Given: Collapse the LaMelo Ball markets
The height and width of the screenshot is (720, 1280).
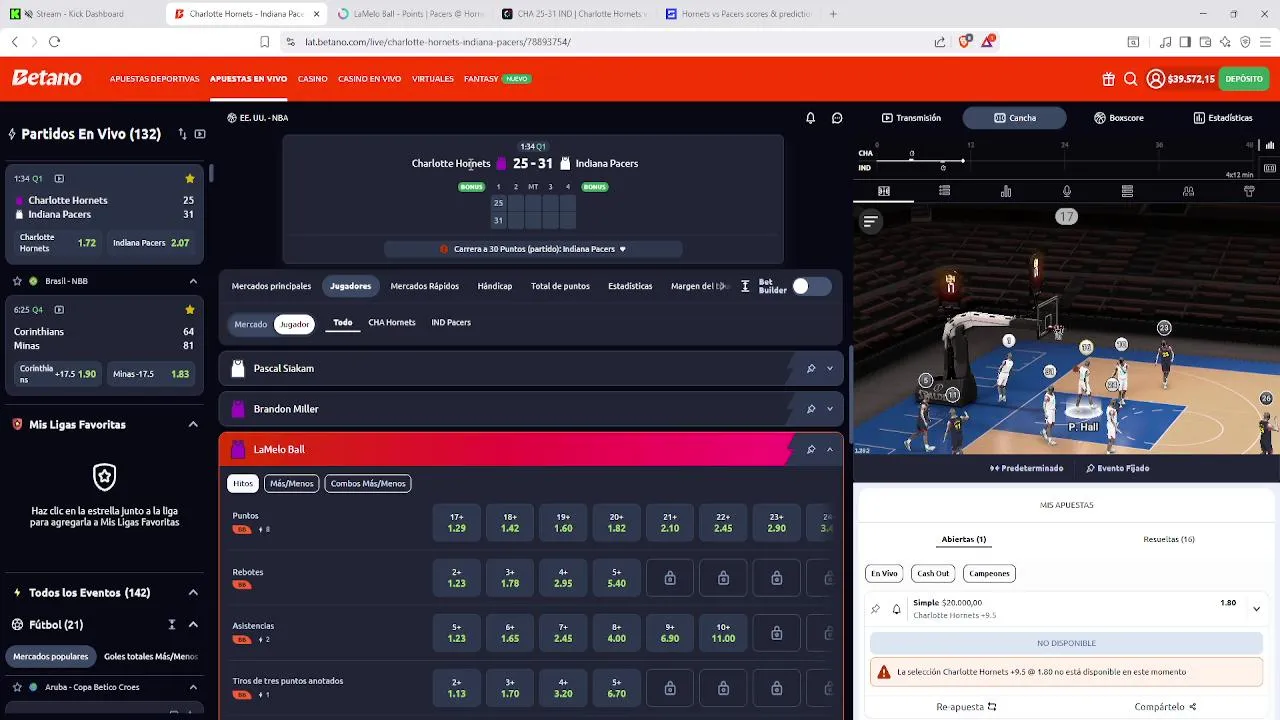Looking at the screenshot, I should tap(830, 450).
